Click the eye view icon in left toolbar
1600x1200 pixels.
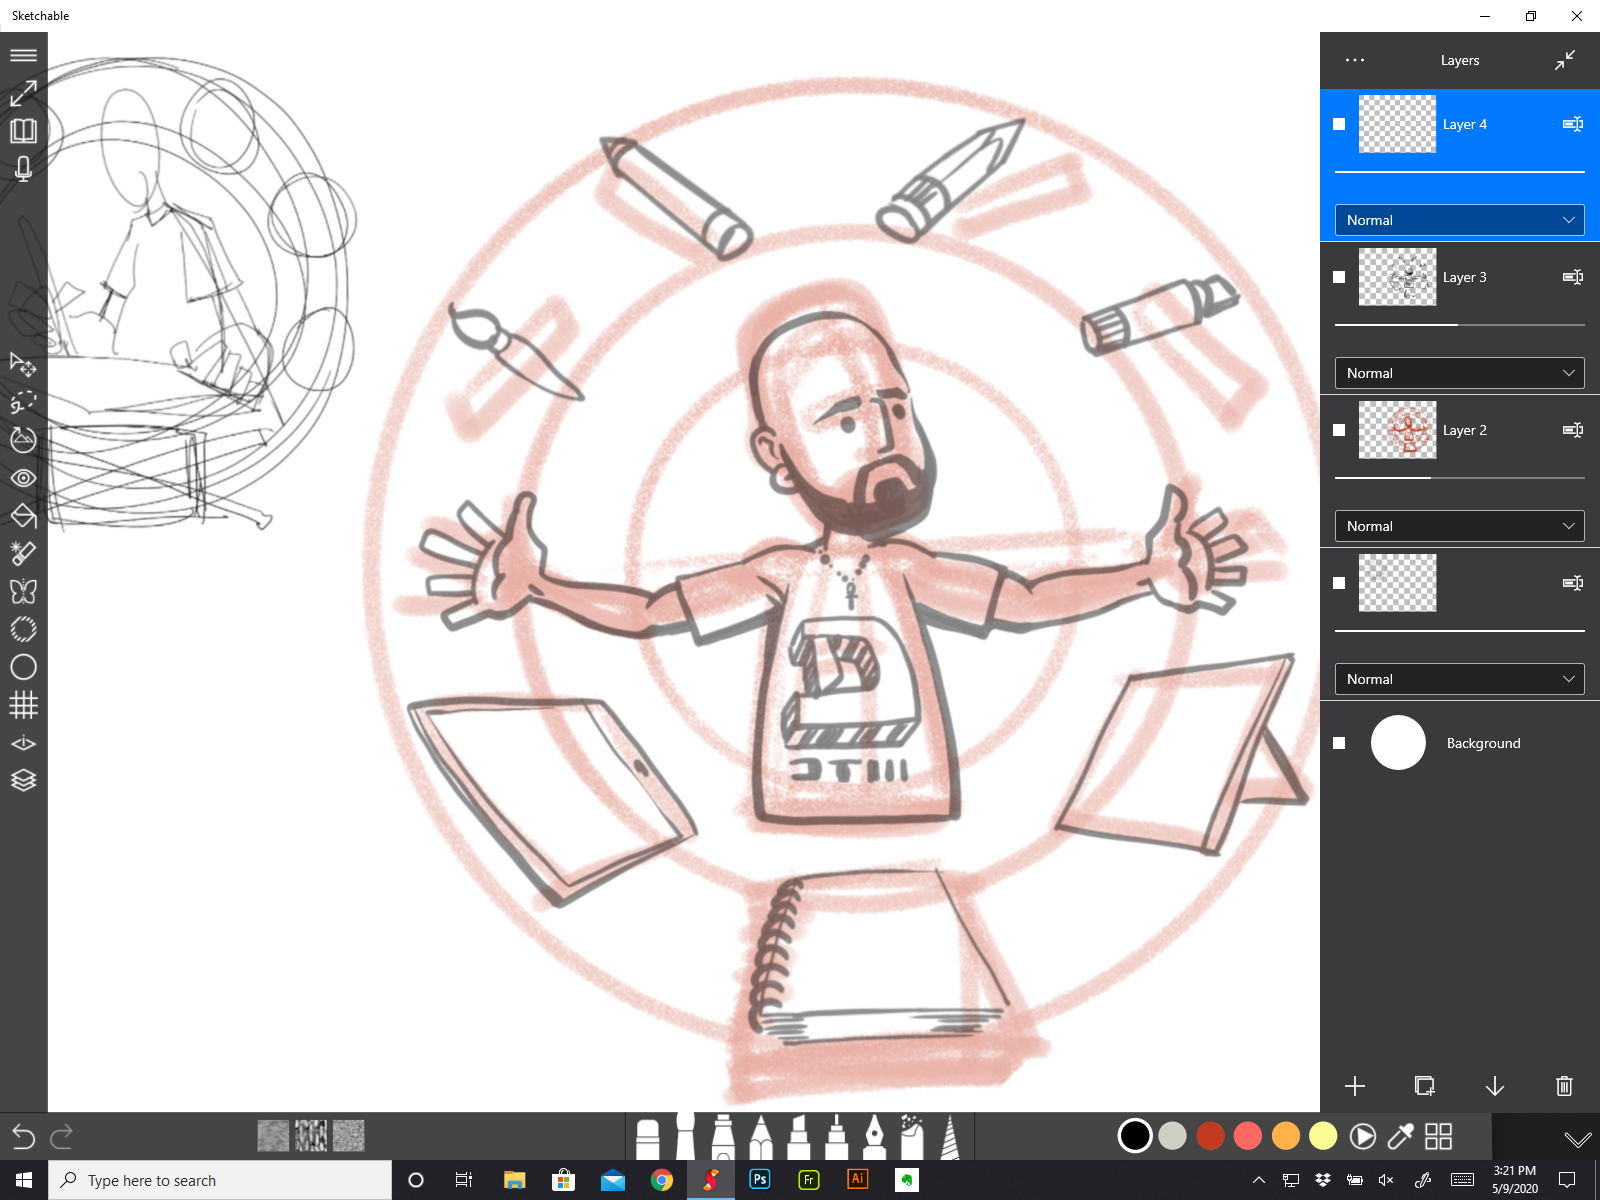(23, 478)
